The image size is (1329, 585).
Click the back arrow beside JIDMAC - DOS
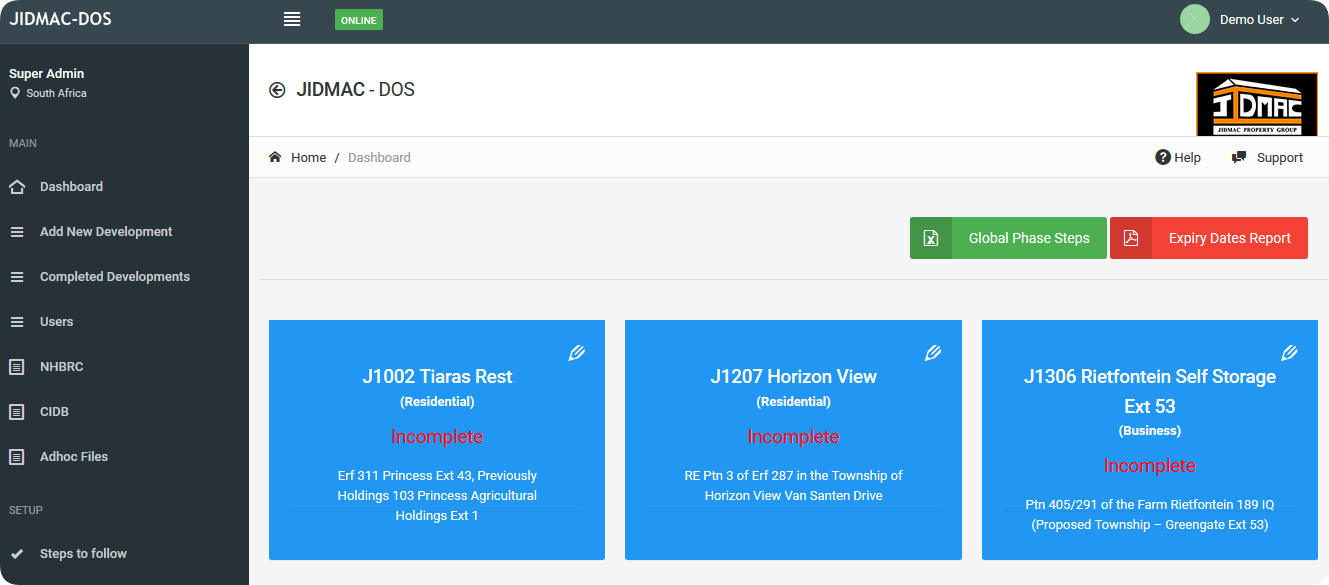pyautogui.click(x=277, y=90)
